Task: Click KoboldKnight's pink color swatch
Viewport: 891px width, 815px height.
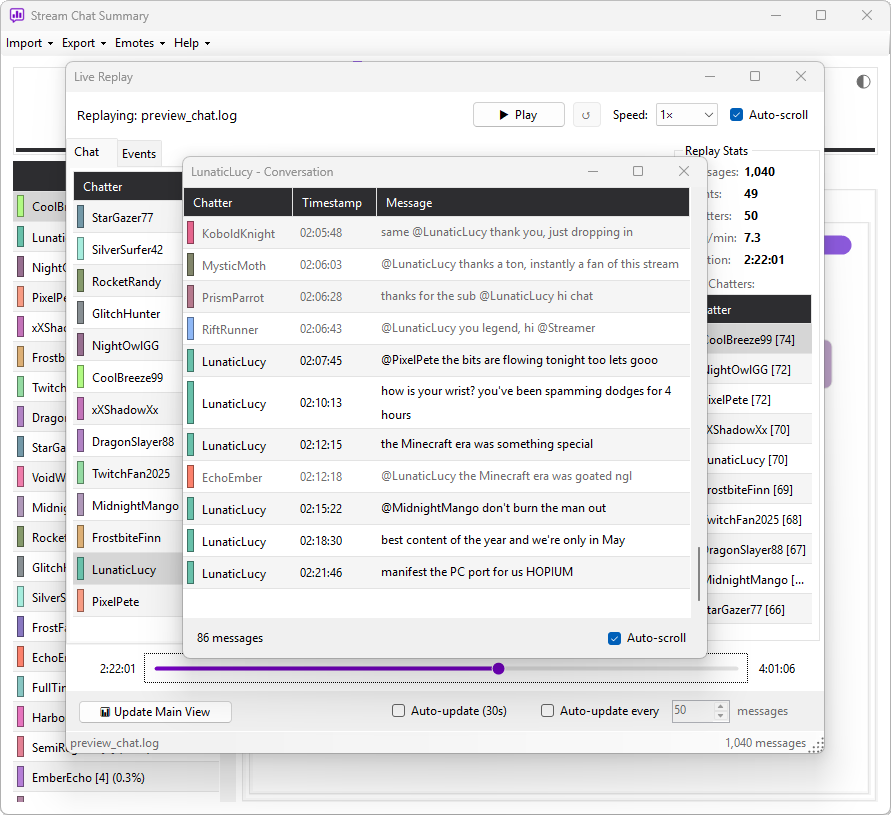Action: (x=191, y=233)
